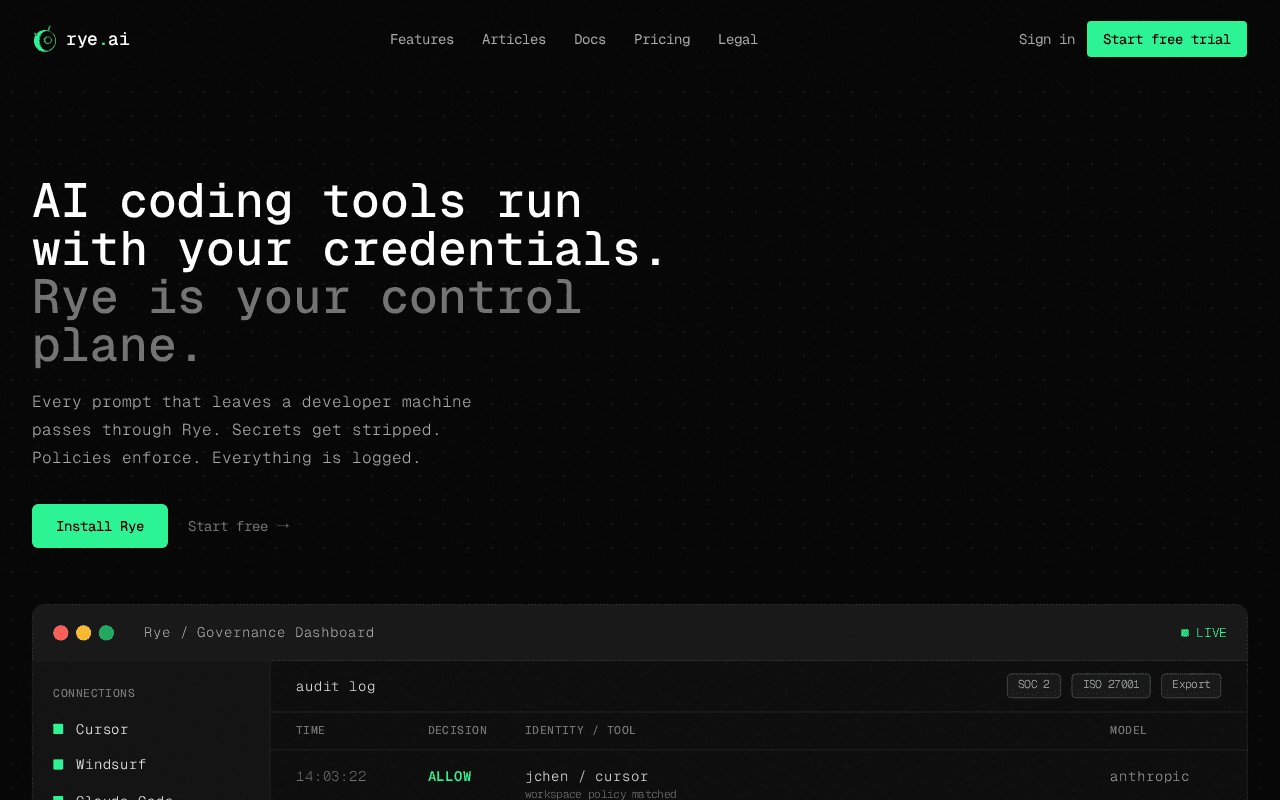Click the Sign in link
The width and height of the screenshot is (1280, 800).
click(x=1047, y=39)
